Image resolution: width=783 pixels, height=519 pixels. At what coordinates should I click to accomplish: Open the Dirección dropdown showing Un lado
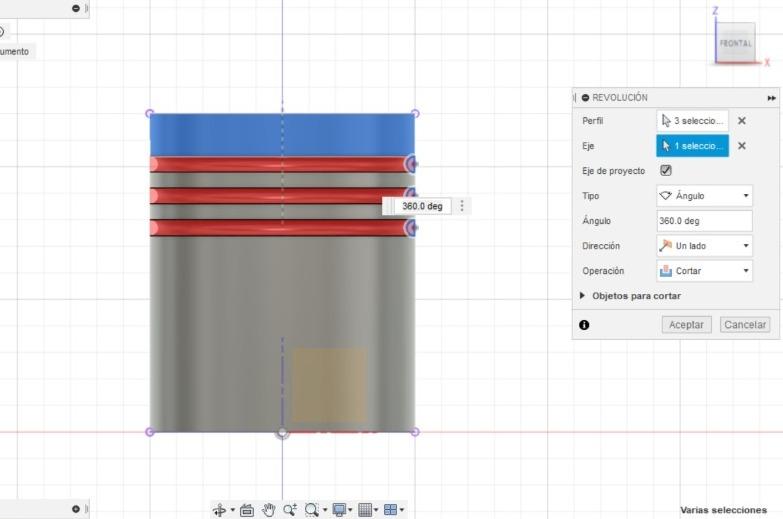pos(704,246)
